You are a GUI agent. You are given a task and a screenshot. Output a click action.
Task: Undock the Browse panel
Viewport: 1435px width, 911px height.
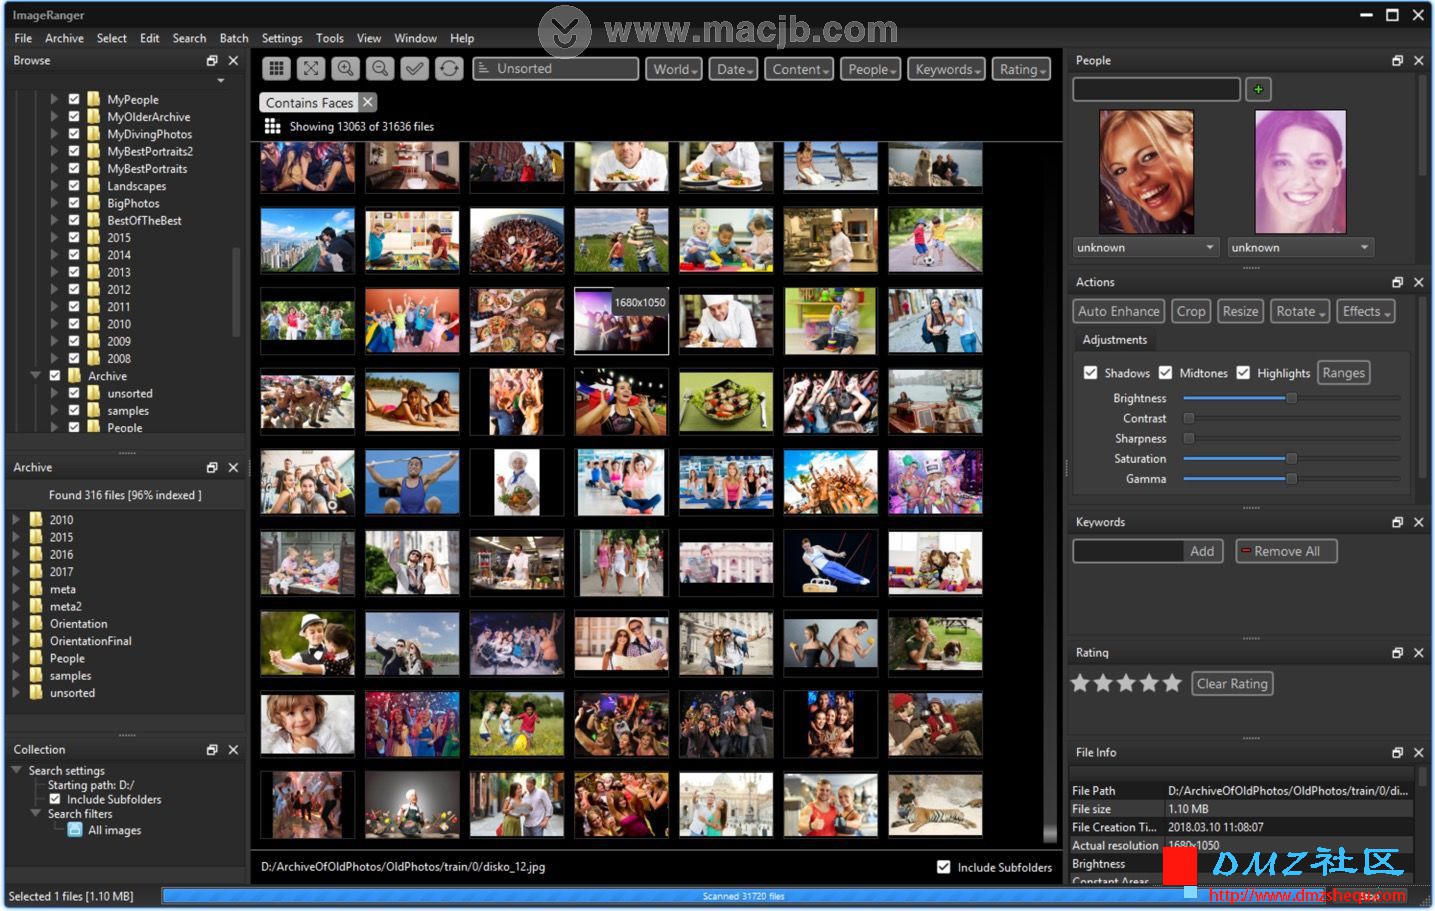212,60
